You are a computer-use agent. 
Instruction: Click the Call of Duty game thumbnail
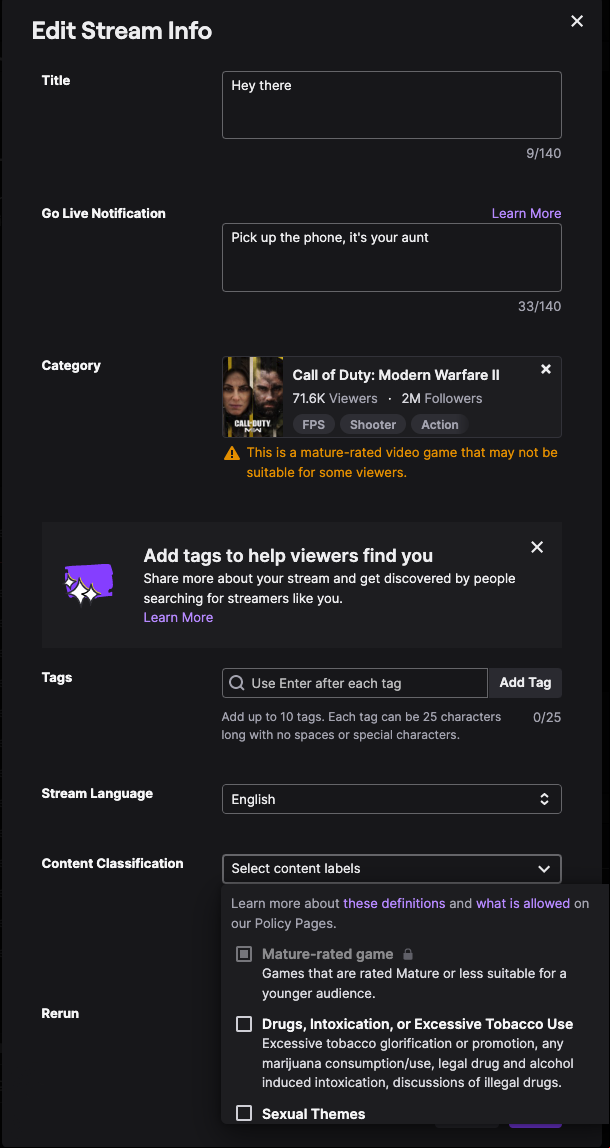[x=253, y=397]
